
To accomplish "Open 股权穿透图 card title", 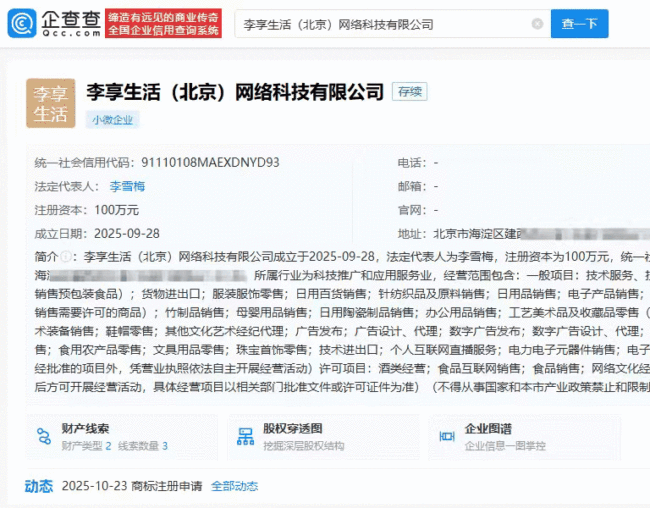I will coord(291,428).
